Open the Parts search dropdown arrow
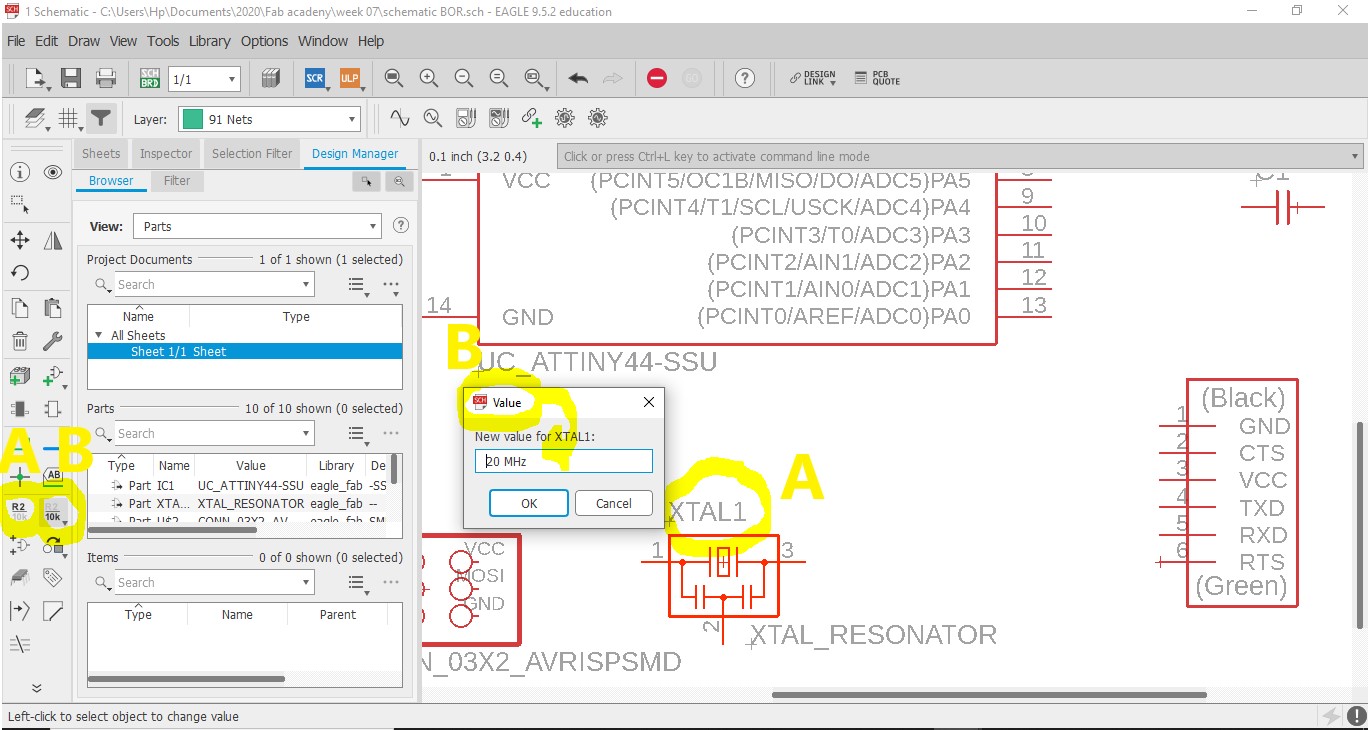This screenshot has width=1368, height=730. 306,434
